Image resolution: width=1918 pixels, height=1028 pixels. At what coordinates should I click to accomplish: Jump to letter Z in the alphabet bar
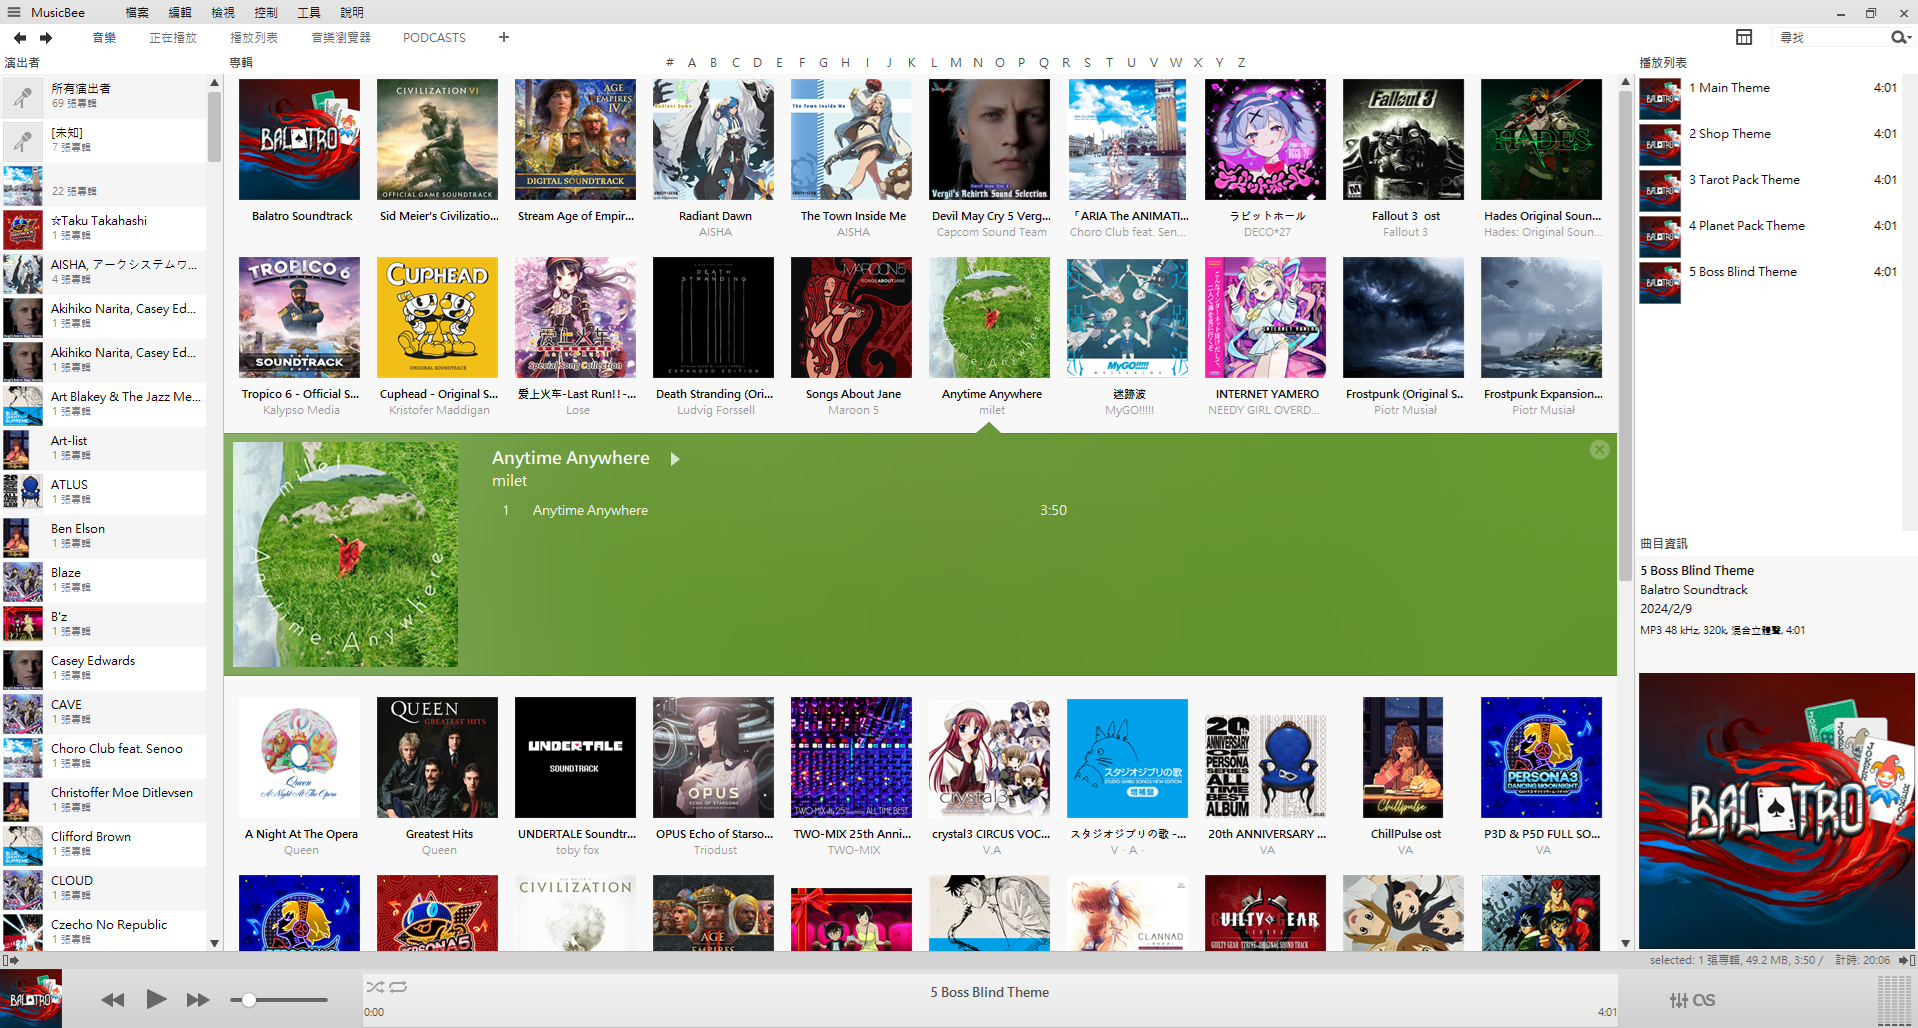(1241, 62)
